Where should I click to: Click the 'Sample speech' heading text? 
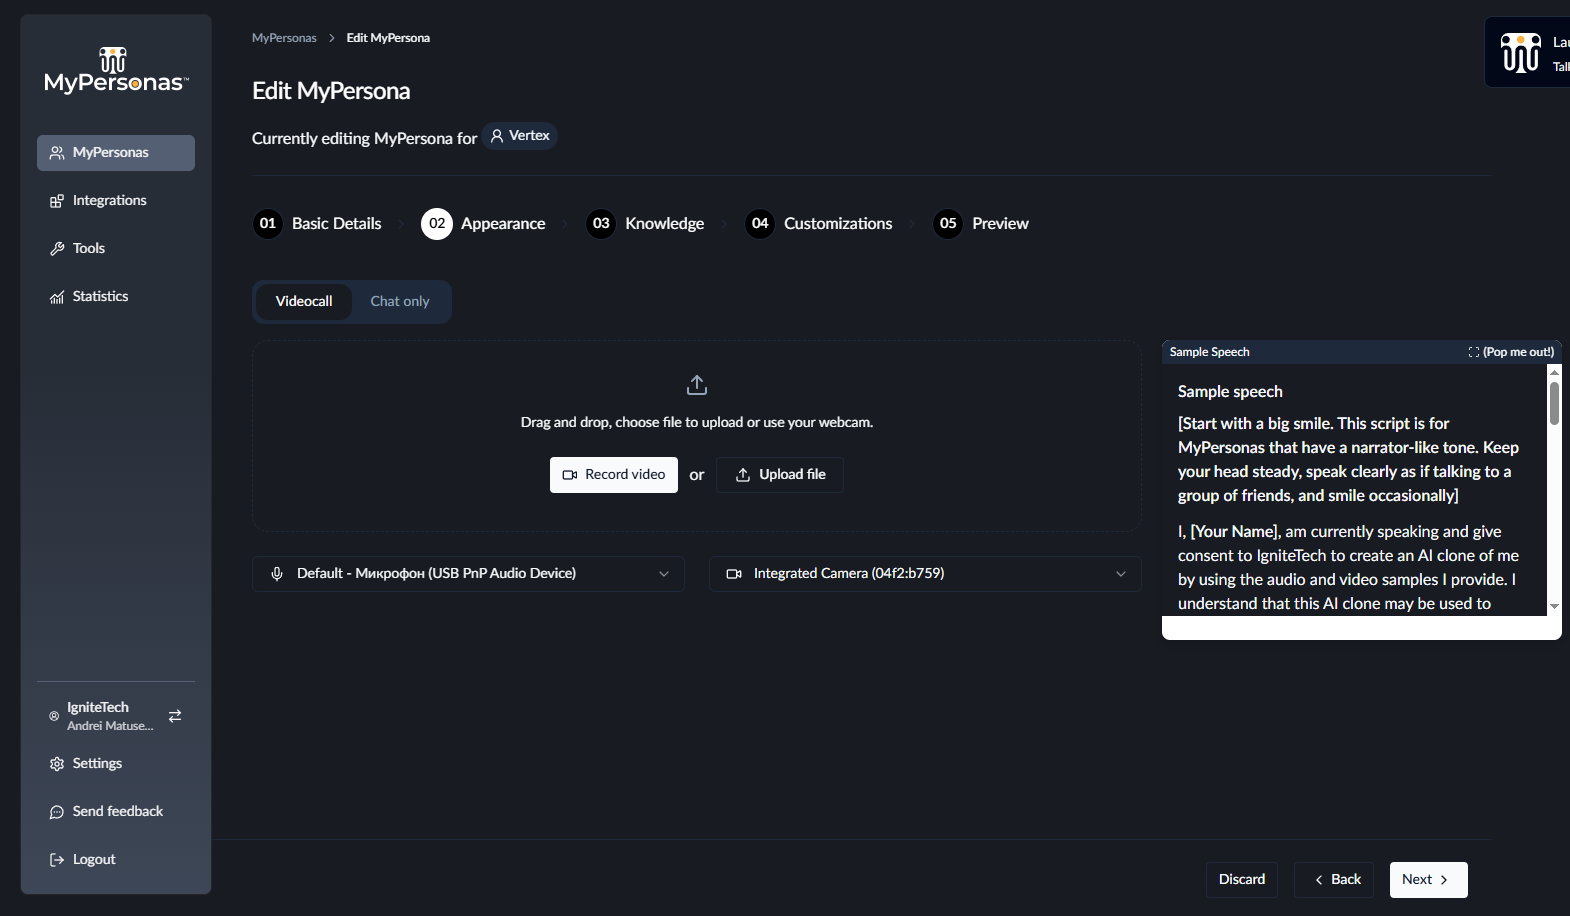click(1230, 392)
